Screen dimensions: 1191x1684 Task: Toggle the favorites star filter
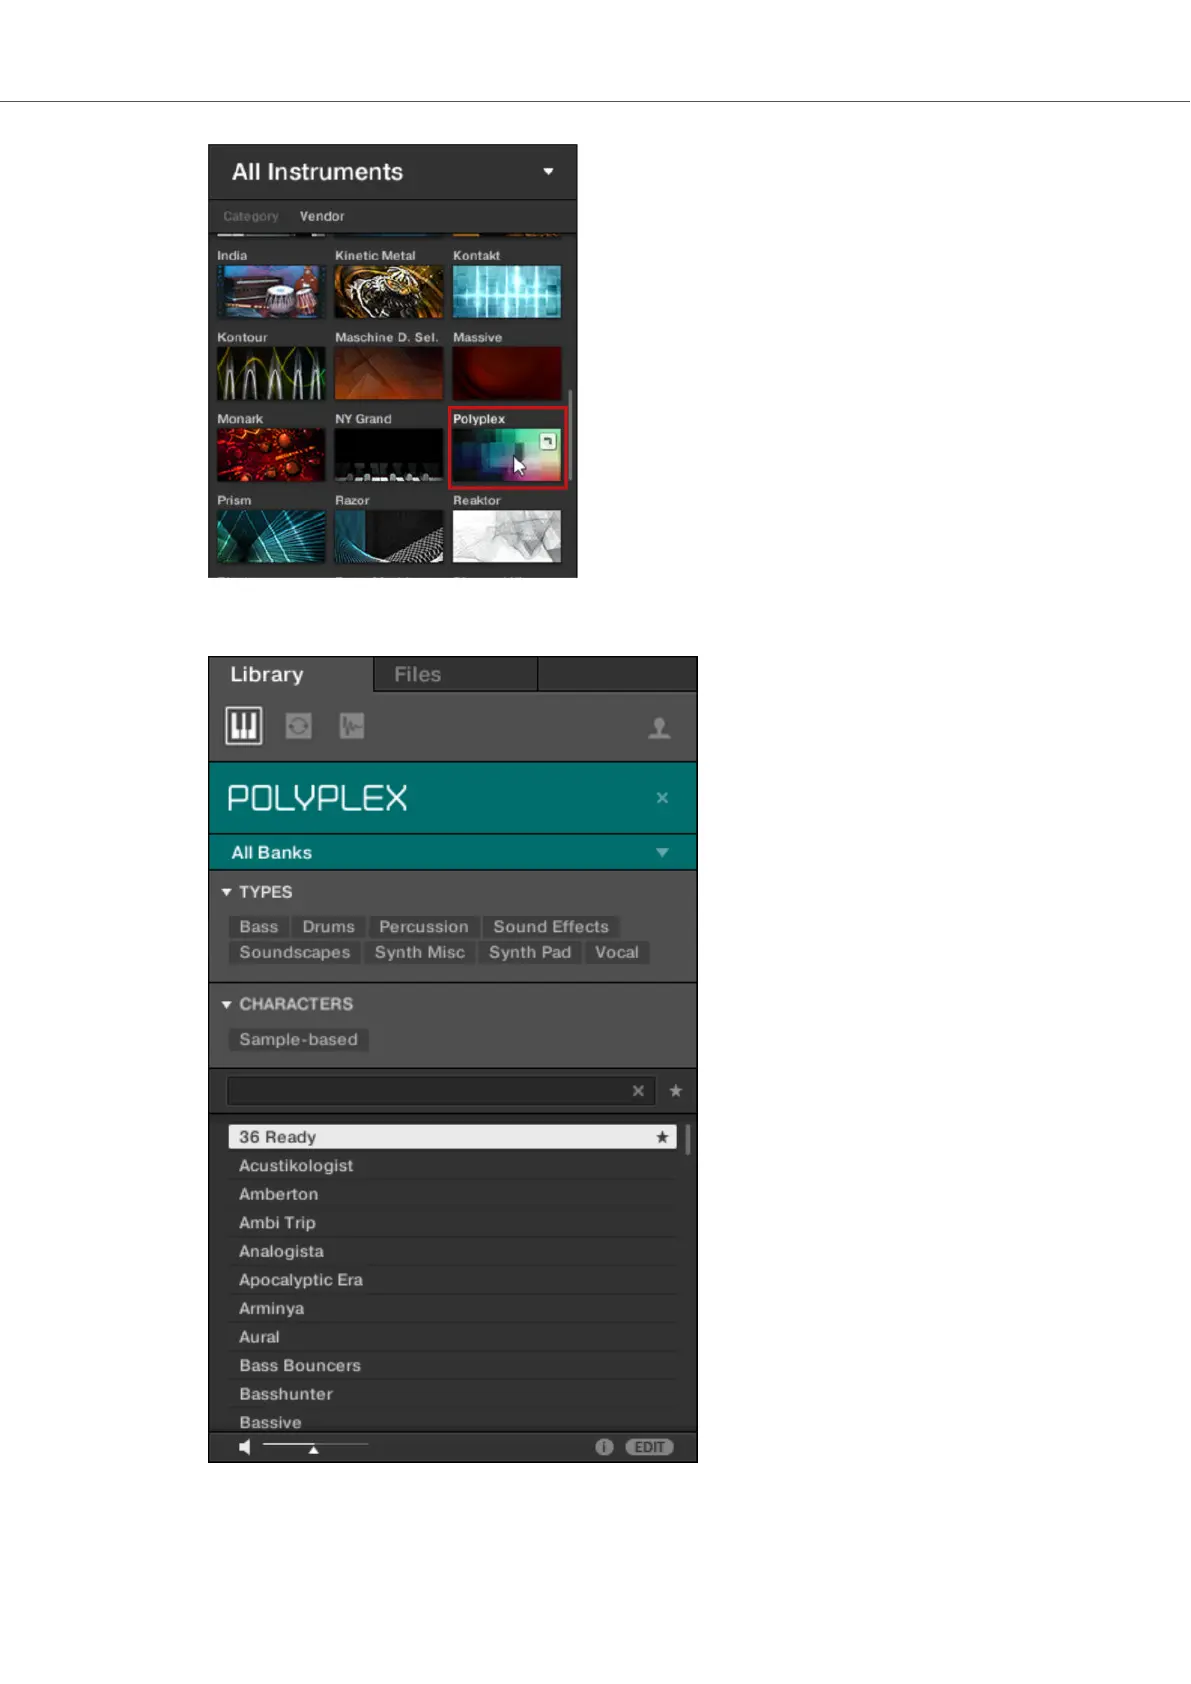tap(676, 1091)
